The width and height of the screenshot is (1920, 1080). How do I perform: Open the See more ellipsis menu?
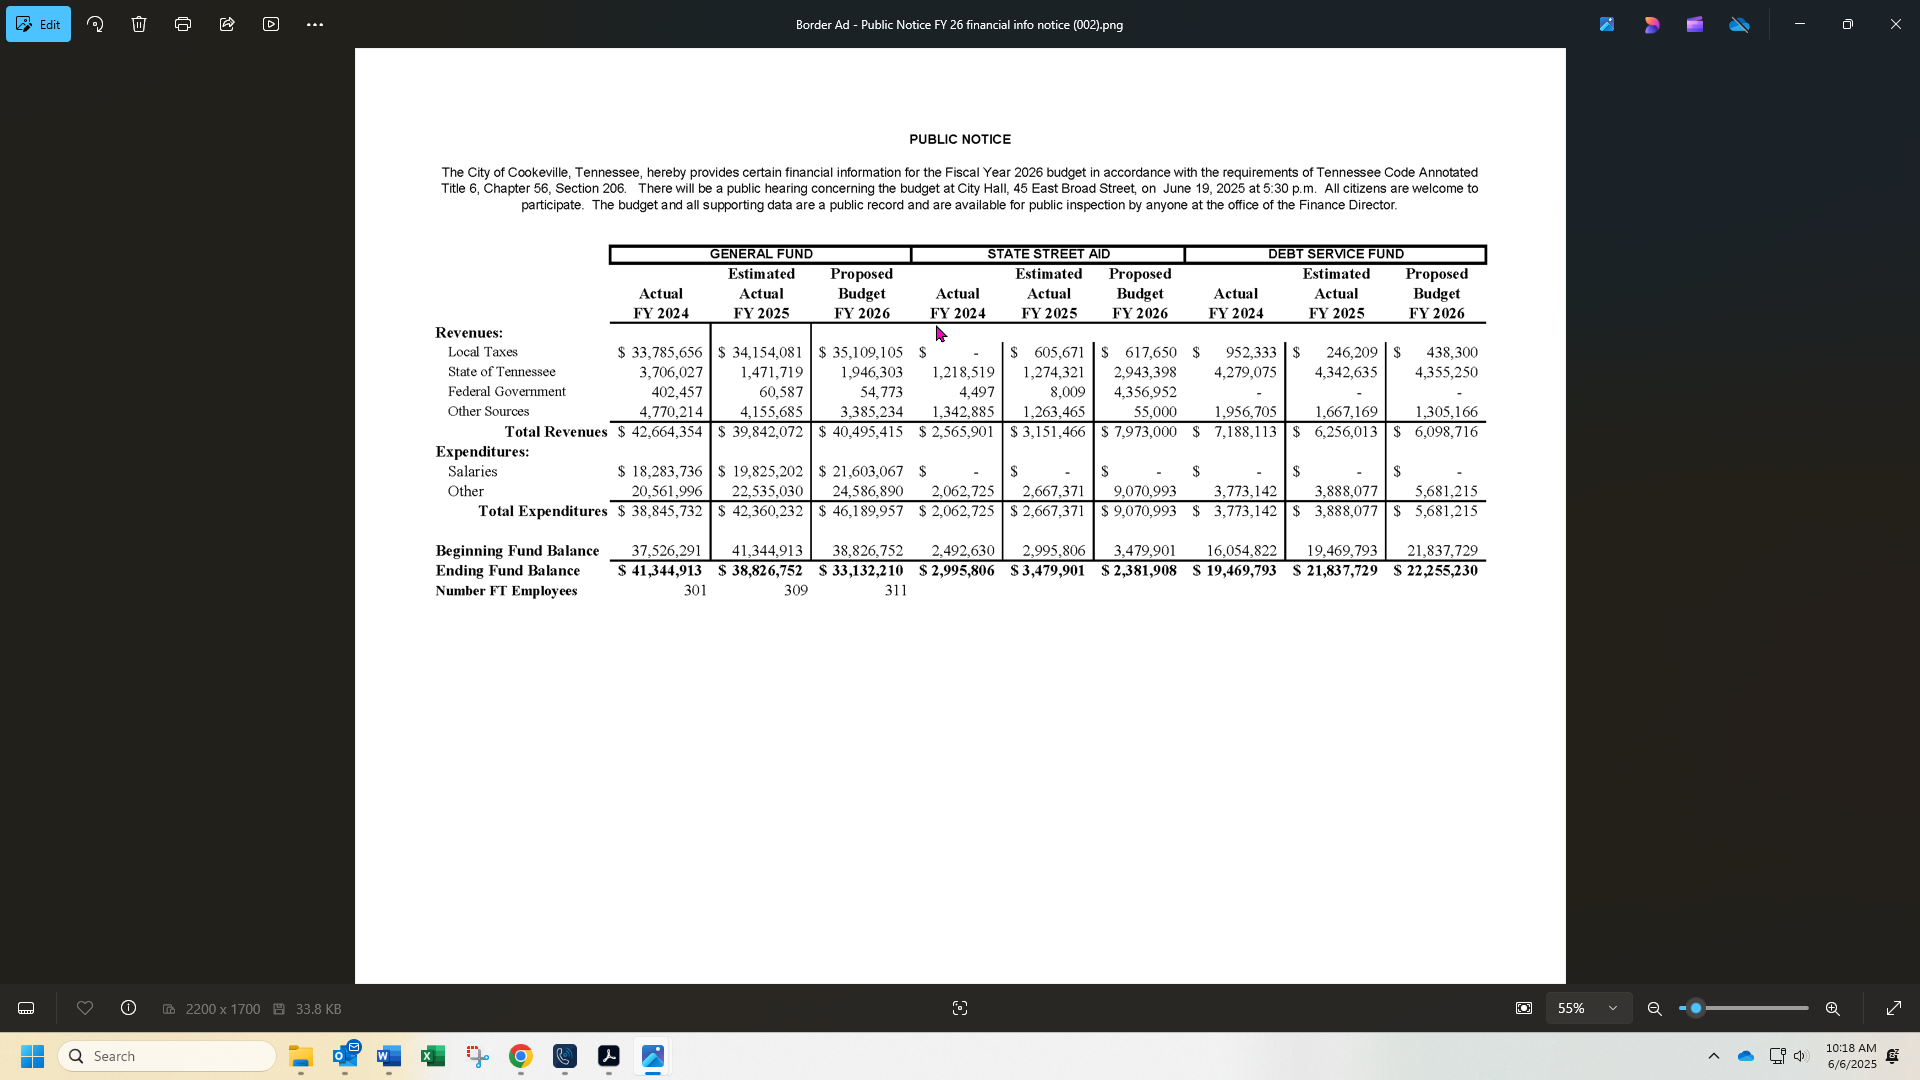tap(315, 24)
